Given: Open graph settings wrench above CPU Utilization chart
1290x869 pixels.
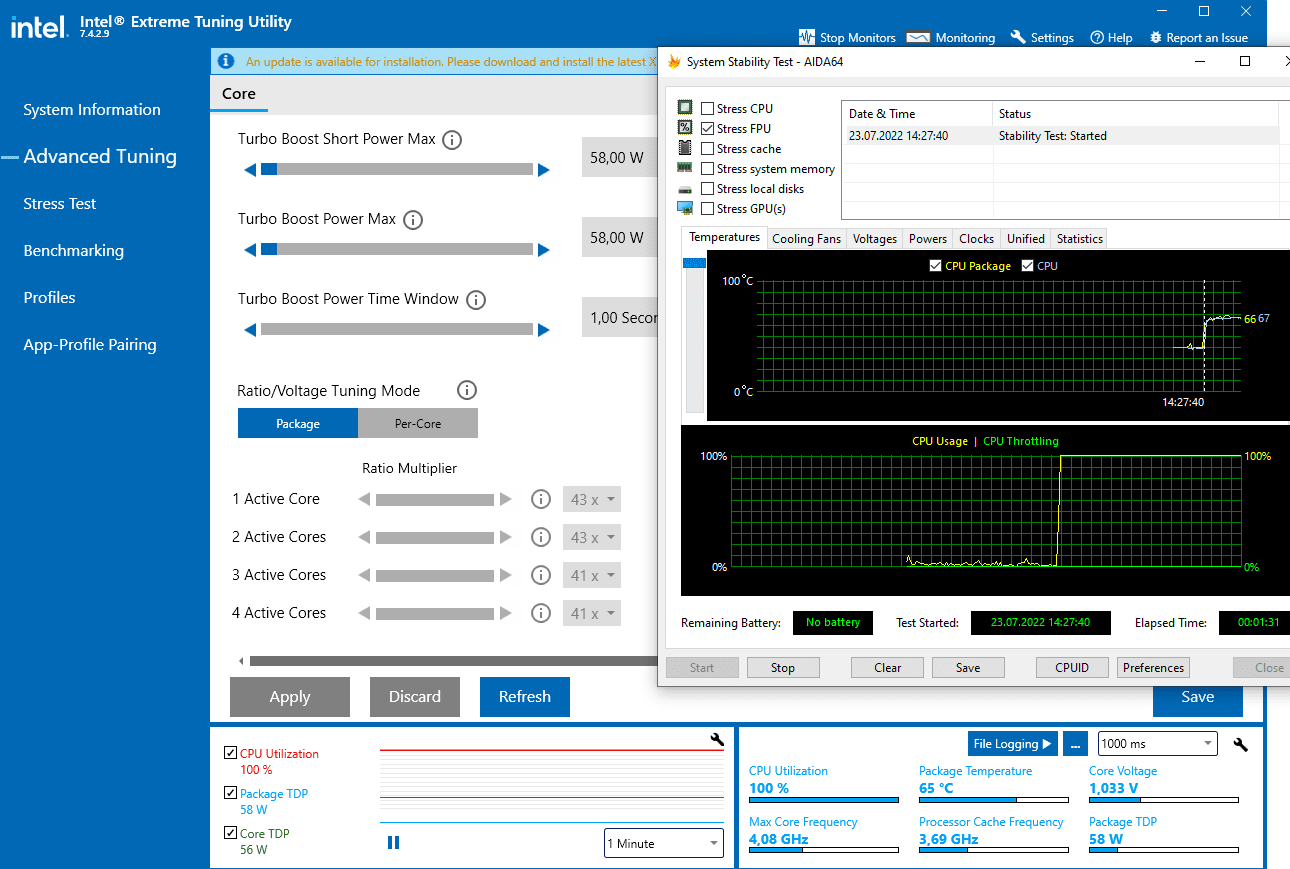Looking at the screenshot, I should coord(717,740).
